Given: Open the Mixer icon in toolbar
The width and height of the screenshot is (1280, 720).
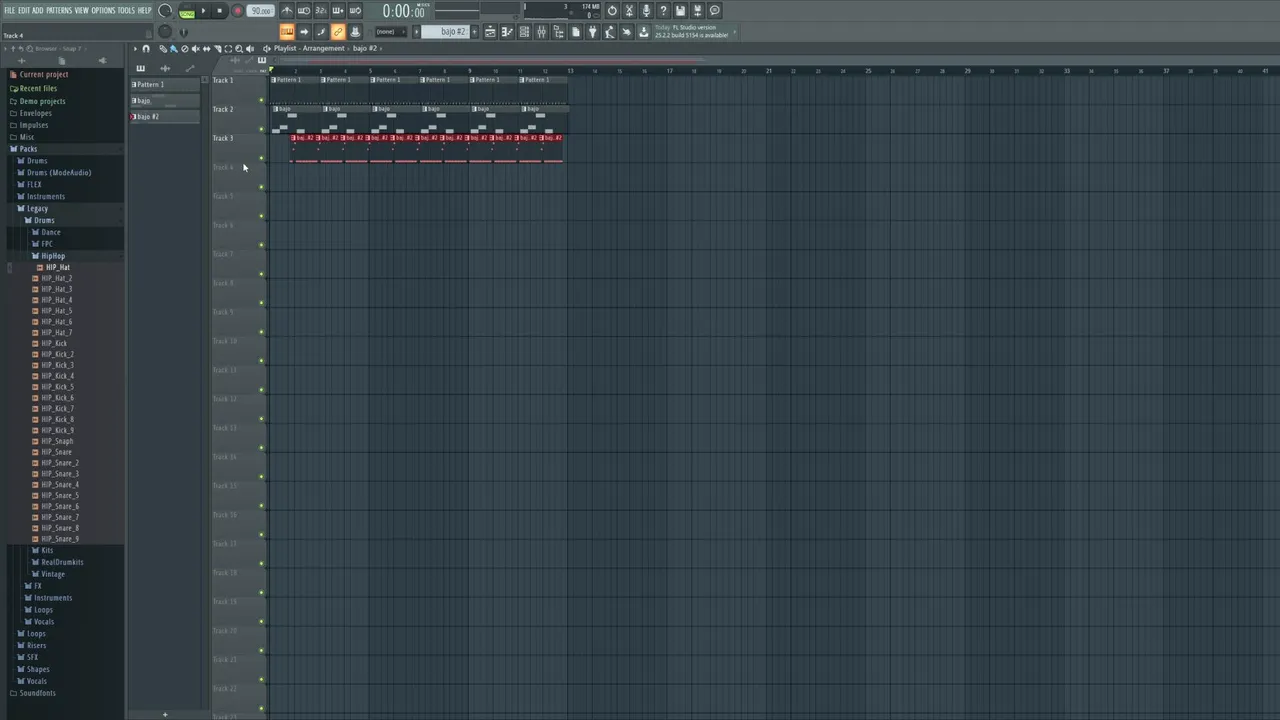Looking at the screenshot, I should click(541, 32).
